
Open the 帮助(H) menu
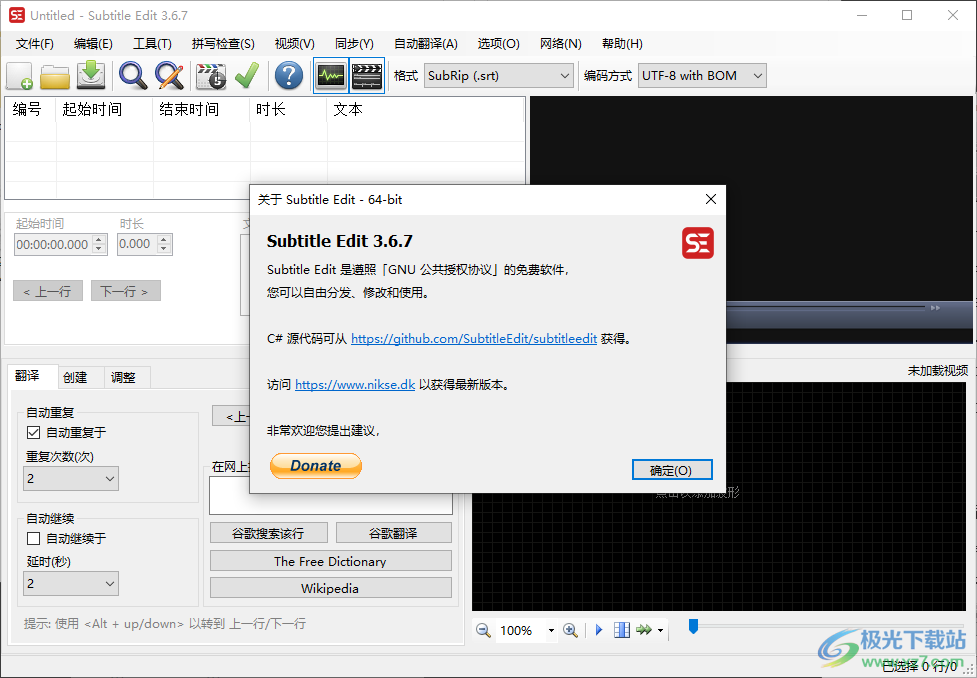tap(622, 44)
